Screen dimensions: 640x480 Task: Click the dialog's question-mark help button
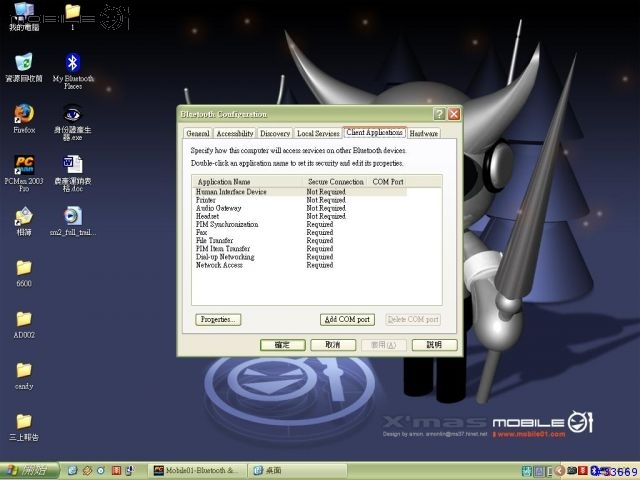439,114
